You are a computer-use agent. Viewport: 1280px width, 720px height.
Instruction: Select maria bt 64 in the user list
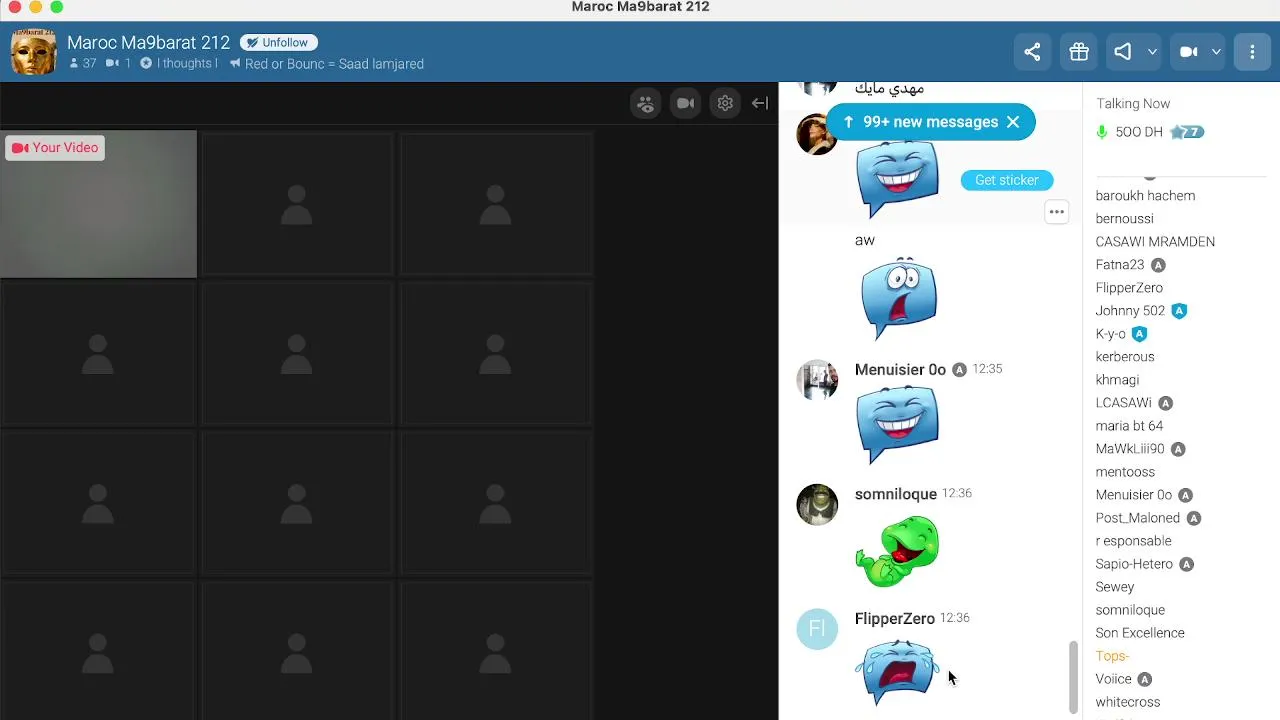[1129, 426]
